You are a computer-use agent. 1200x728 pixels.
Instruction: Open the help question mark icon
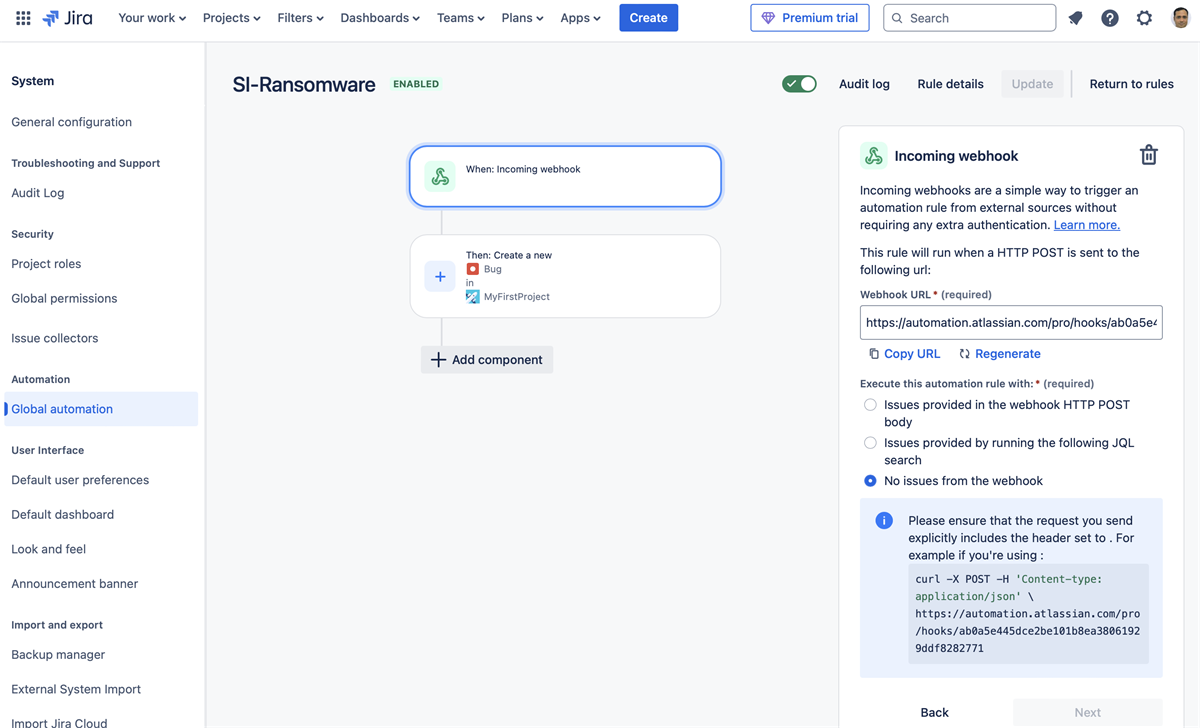(1110, 18)
